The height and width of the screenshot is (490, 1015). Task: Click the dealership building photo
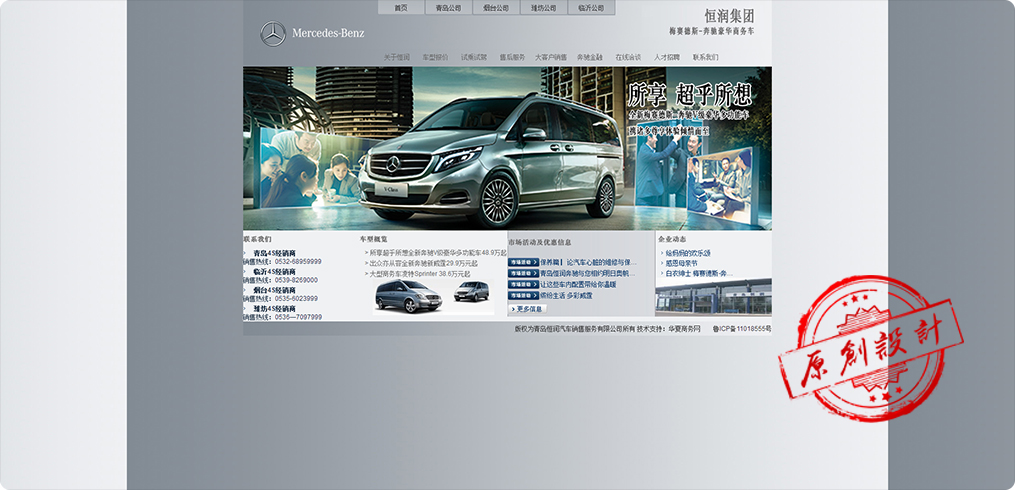click(x=713, y=297)
